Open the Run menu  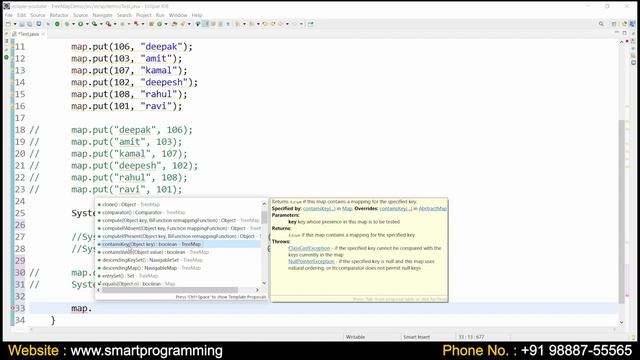(x=160, y=15)
